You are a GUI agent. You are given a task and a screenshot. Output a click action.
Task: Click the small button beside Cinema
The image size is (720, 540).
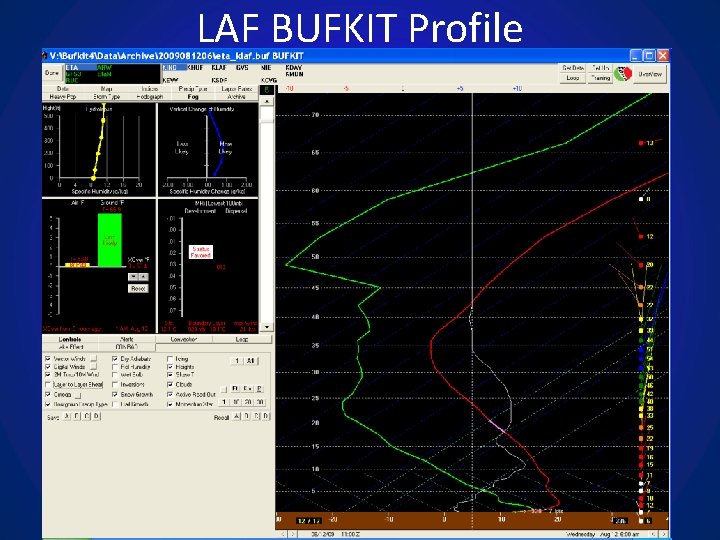[x=78, y=395]
